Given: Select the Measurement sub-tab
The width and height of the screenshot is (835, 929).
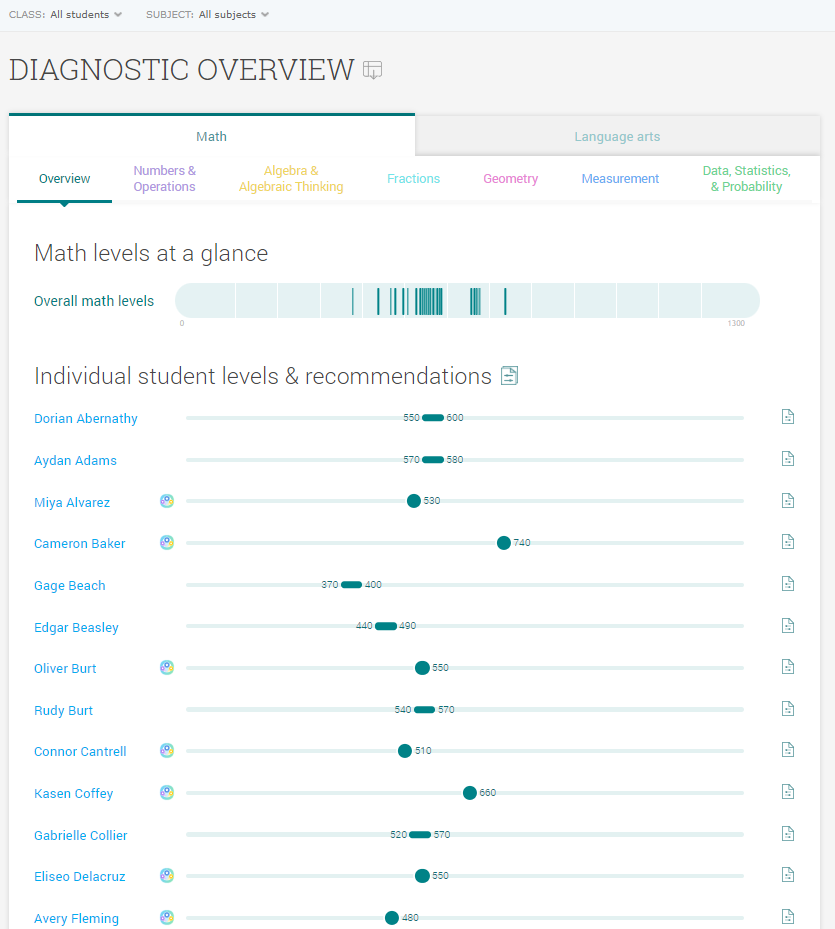Looking at the screenshot, I should click(x=620, y=178).
